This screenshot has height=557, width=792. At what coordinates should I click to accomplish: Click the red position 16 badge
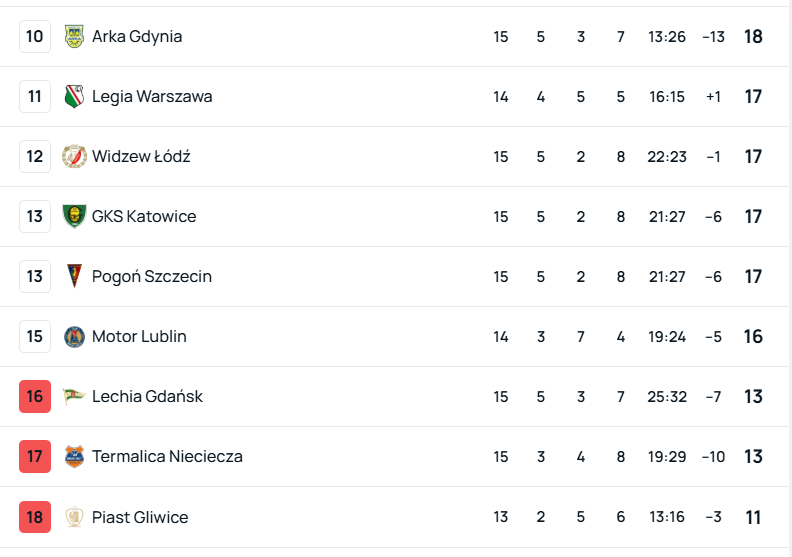[x=35, y=397]
